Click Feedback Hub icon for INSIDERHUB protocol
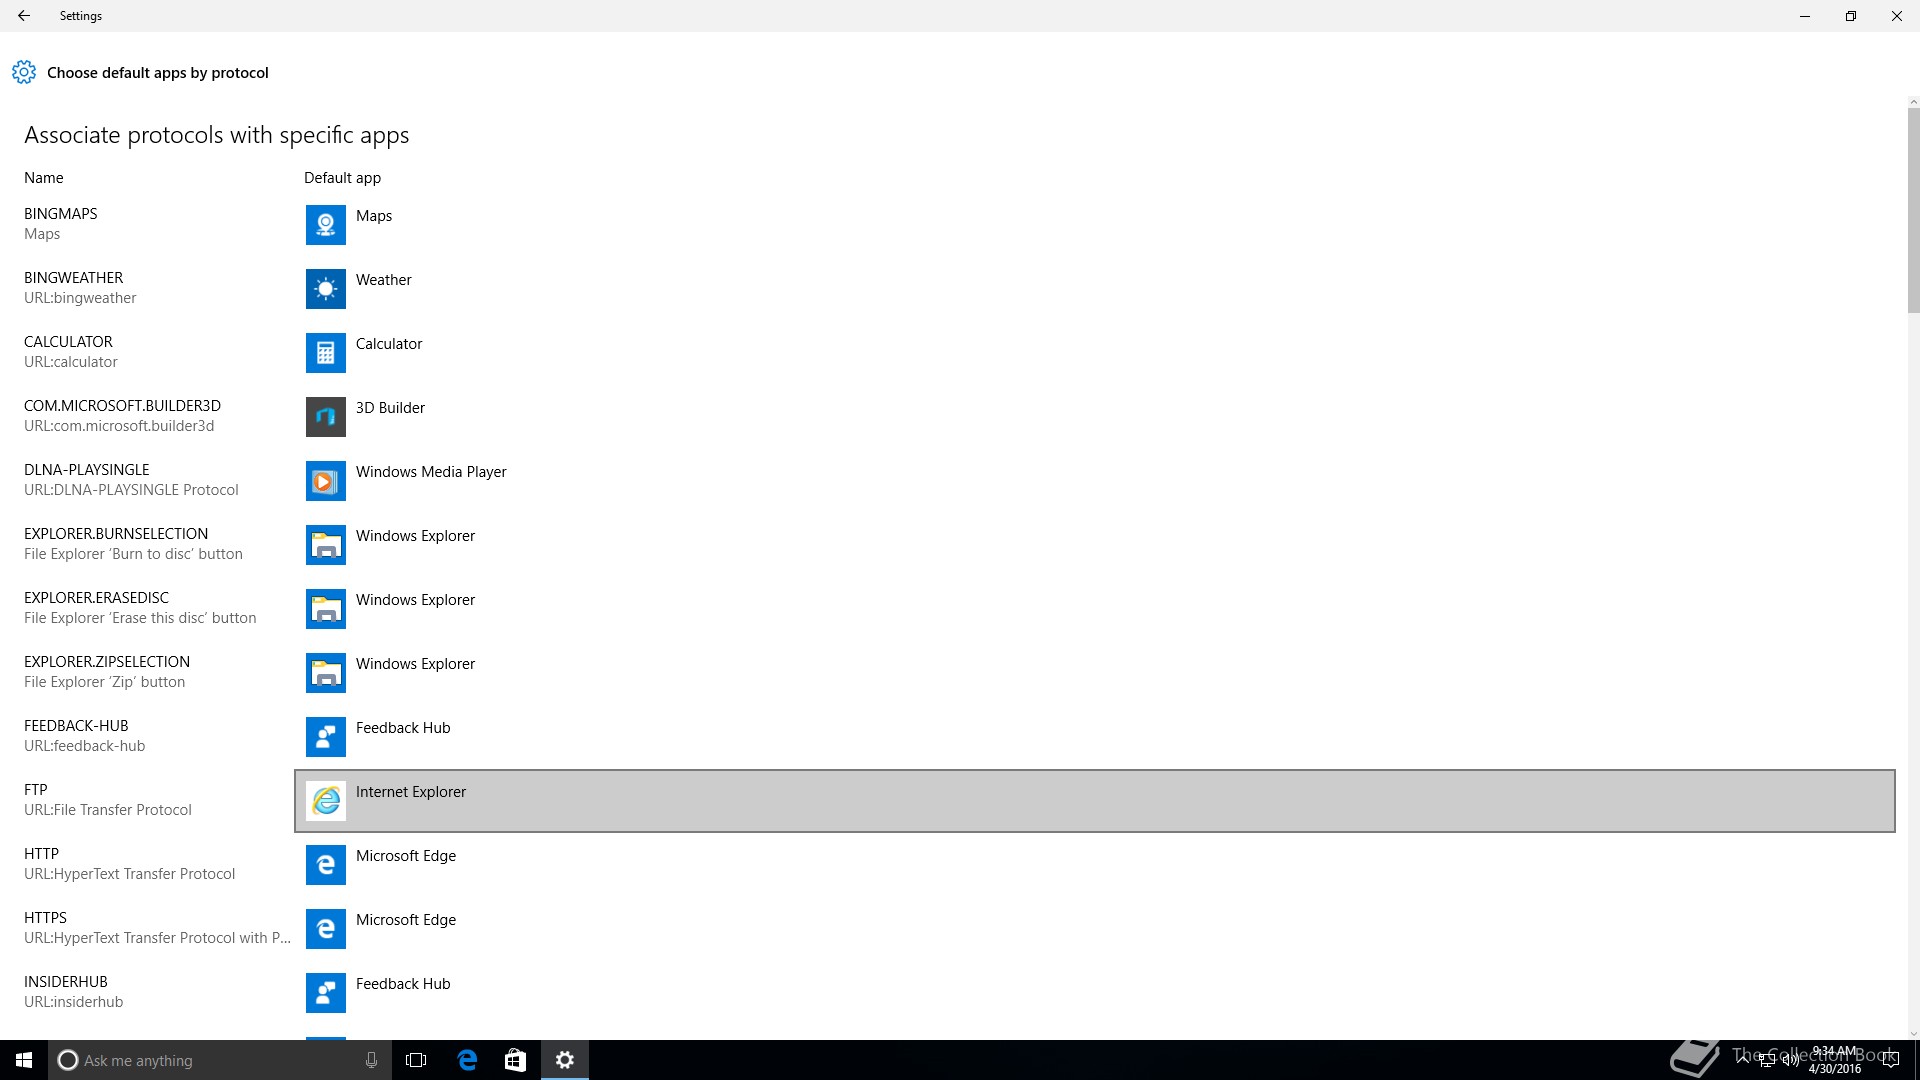Viewport: 1920px width, 1080px height. coord(325,993)
